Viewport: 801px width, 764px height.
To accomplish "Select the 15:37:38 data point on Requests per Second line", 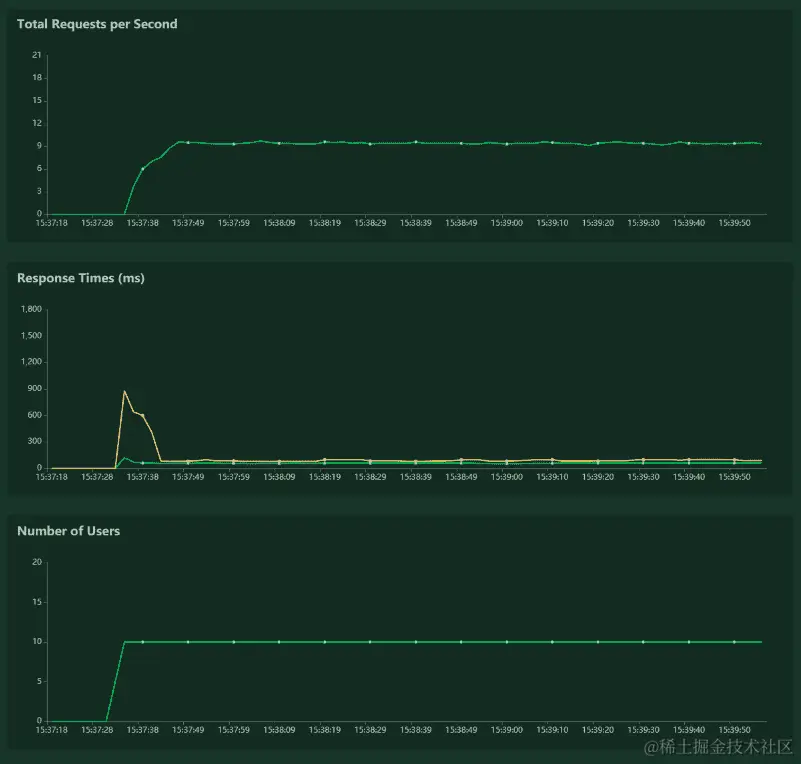I will (143, 169).
